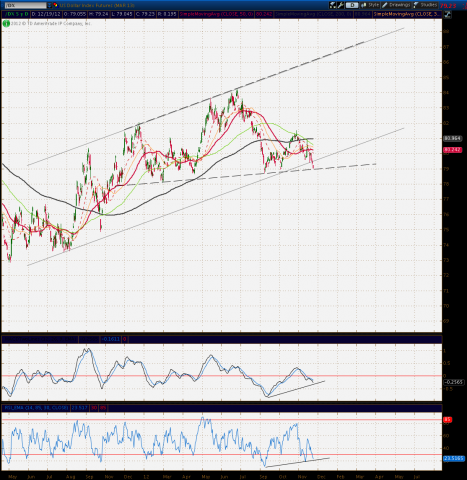Click the 23.5165 RSI value bubble
Screen dimensions: 467x480
pyautogui.click(x=454, y=459)
